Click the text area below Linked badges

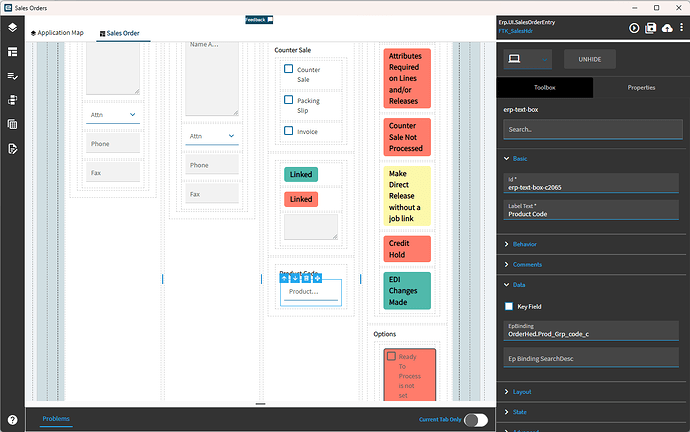[311, 227]
